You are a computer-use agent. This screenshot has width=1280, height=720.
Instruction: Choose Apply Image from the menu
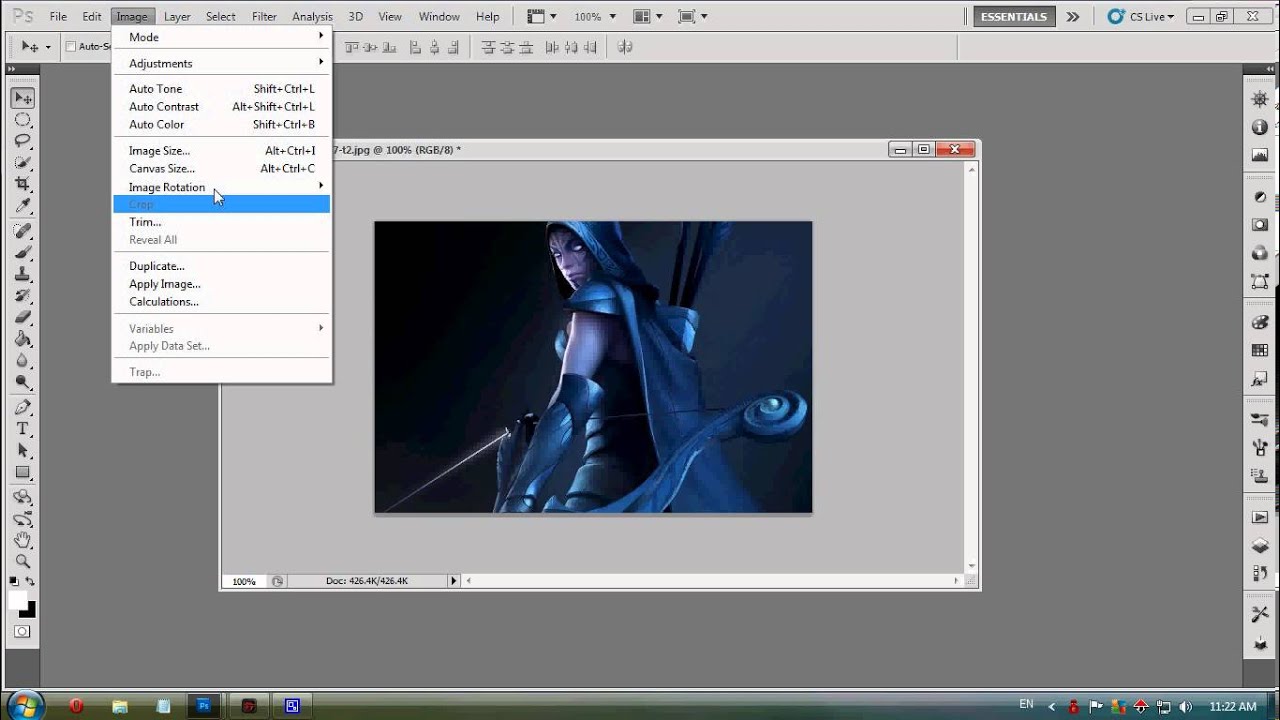pos(221,284)
